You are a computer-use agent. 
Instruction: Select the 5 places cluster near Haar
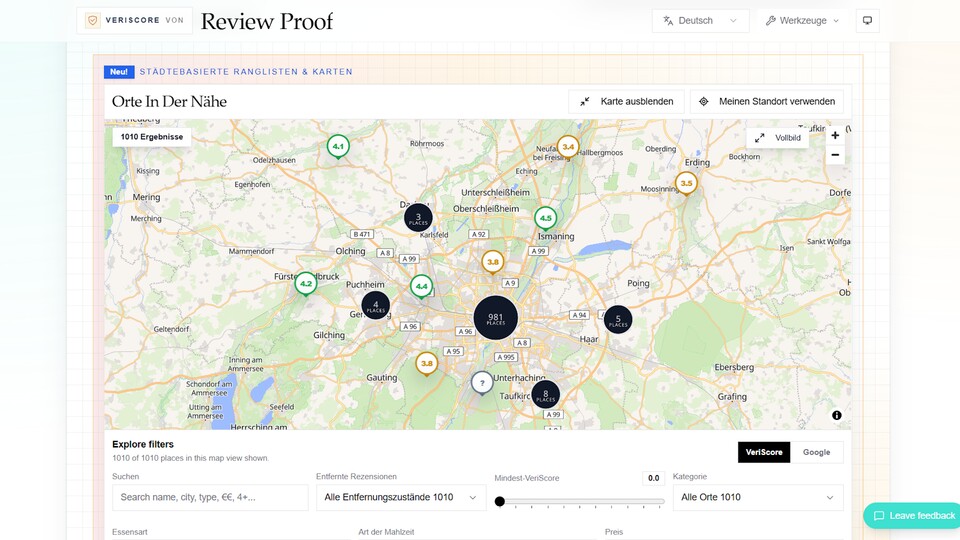coord(618,320)
